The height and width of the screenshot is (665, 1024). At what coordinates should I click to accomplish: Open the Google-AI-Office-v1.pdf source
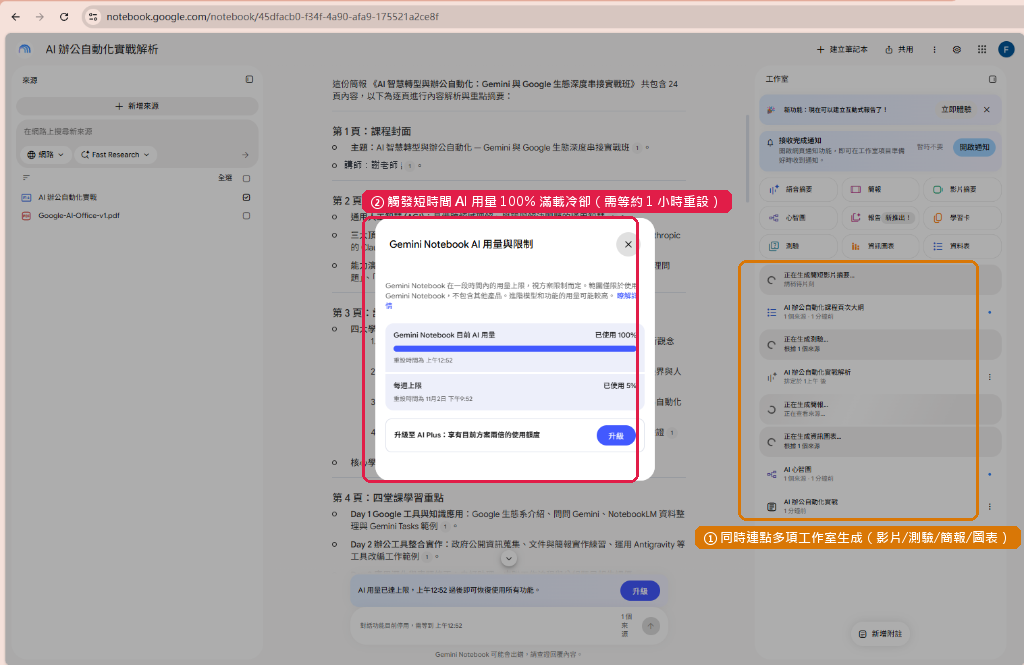78,216
